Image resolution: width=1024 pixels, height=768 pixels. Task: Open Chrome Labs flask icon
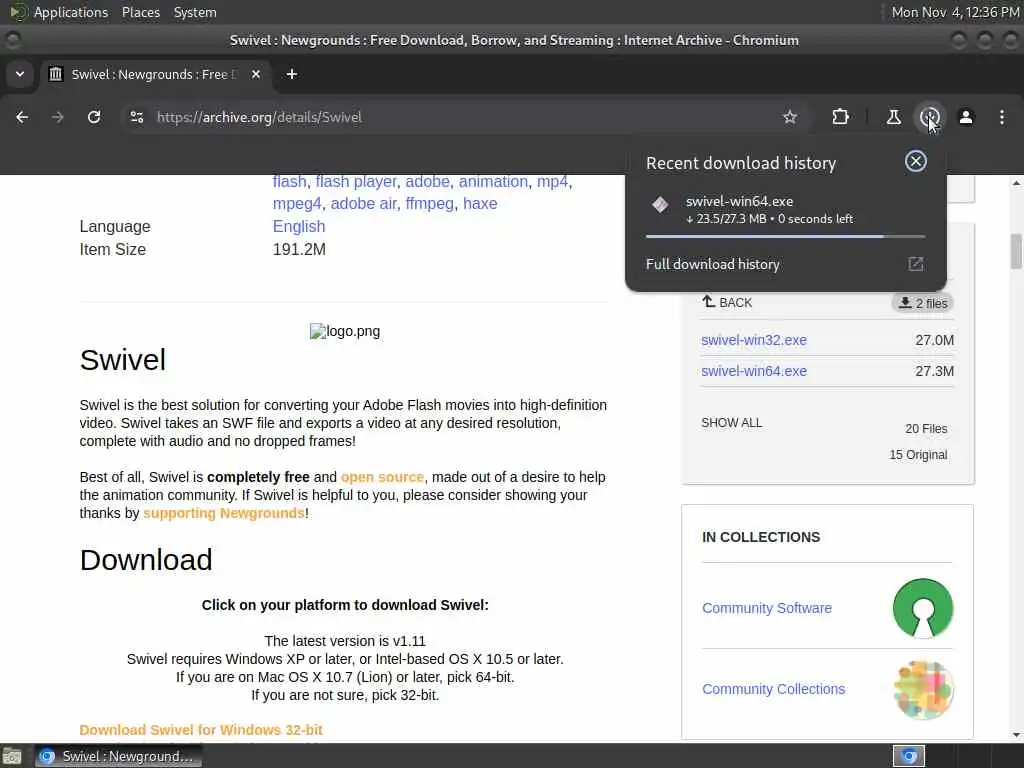click(893, 117)
